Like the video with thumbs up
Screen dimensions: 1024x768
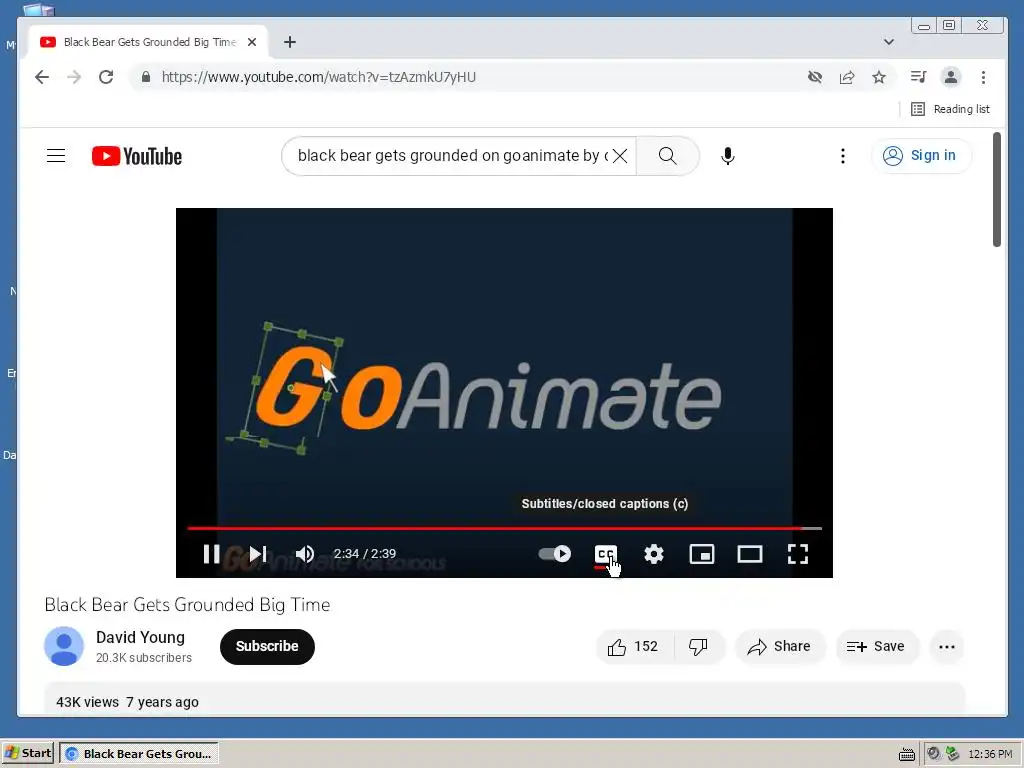[633, 647]
